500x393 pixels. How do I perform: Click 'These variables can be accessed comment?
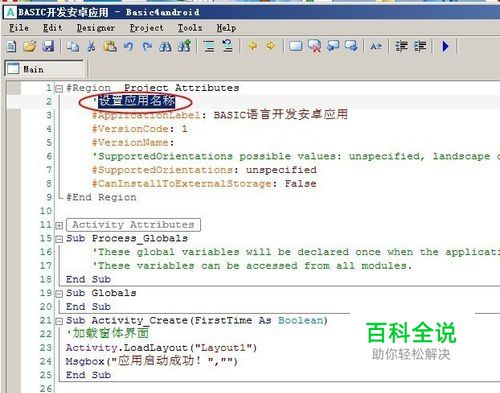click(x=252, y=266)
